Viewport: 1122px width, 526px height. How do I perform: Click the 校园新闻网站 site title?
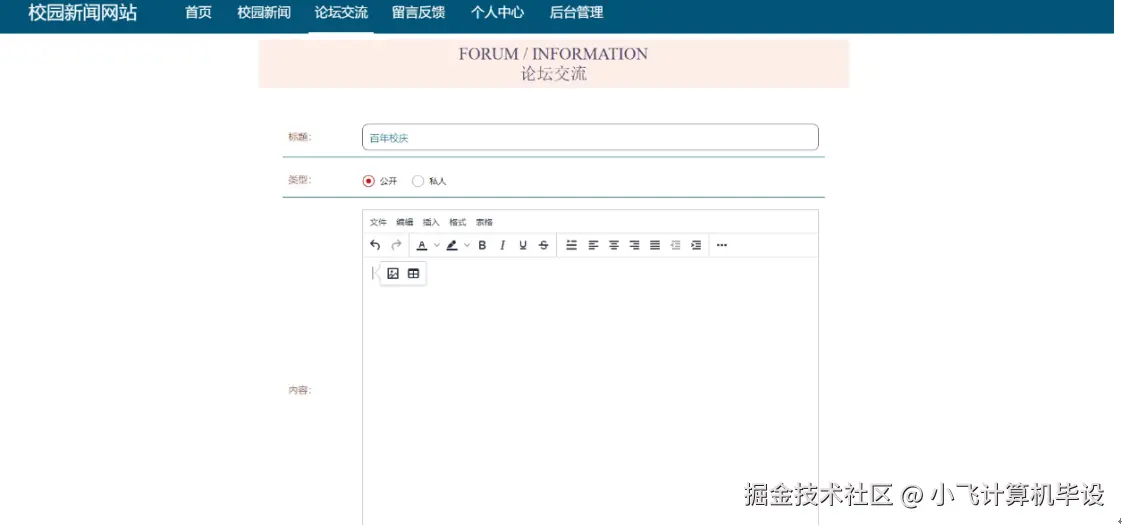[82, 13]
